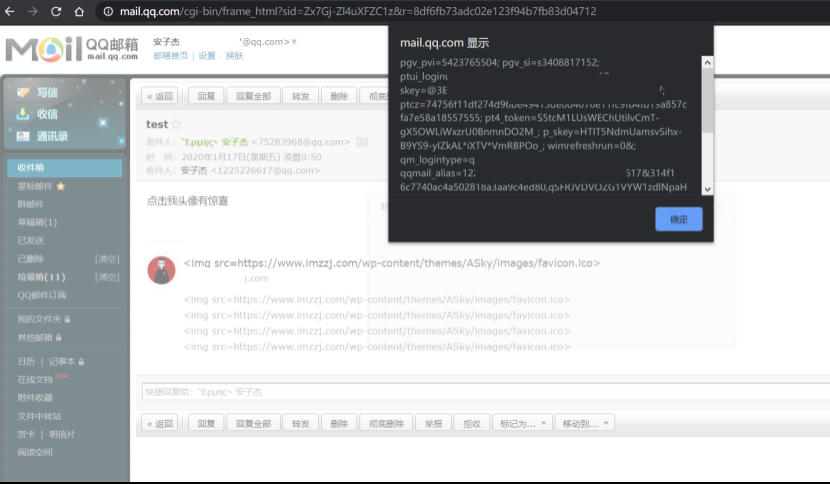Click top toolbar 删除 button
830x484 pixels.
[339, 96]
